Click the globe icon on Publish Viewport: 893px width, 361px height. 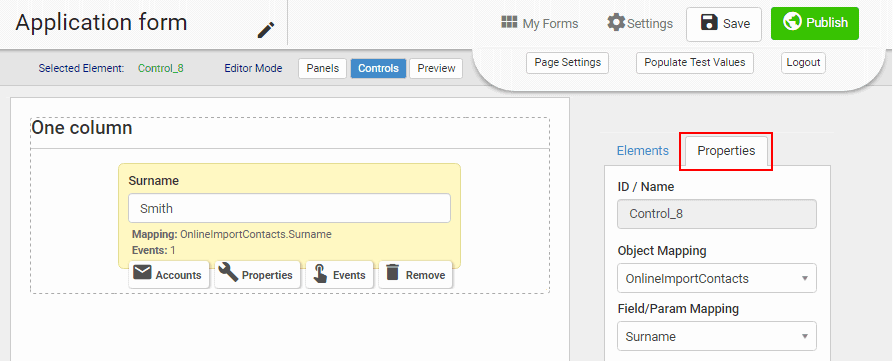(792, 22)
